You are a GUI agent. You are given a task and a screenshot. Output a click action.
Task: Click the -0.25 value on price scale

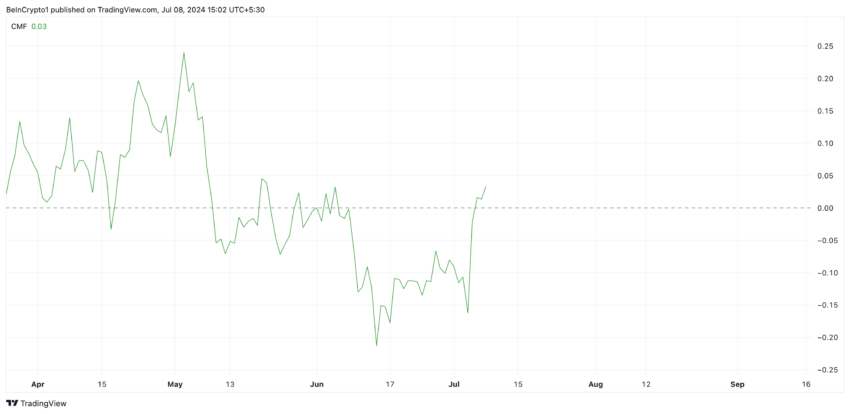point(823,370)
